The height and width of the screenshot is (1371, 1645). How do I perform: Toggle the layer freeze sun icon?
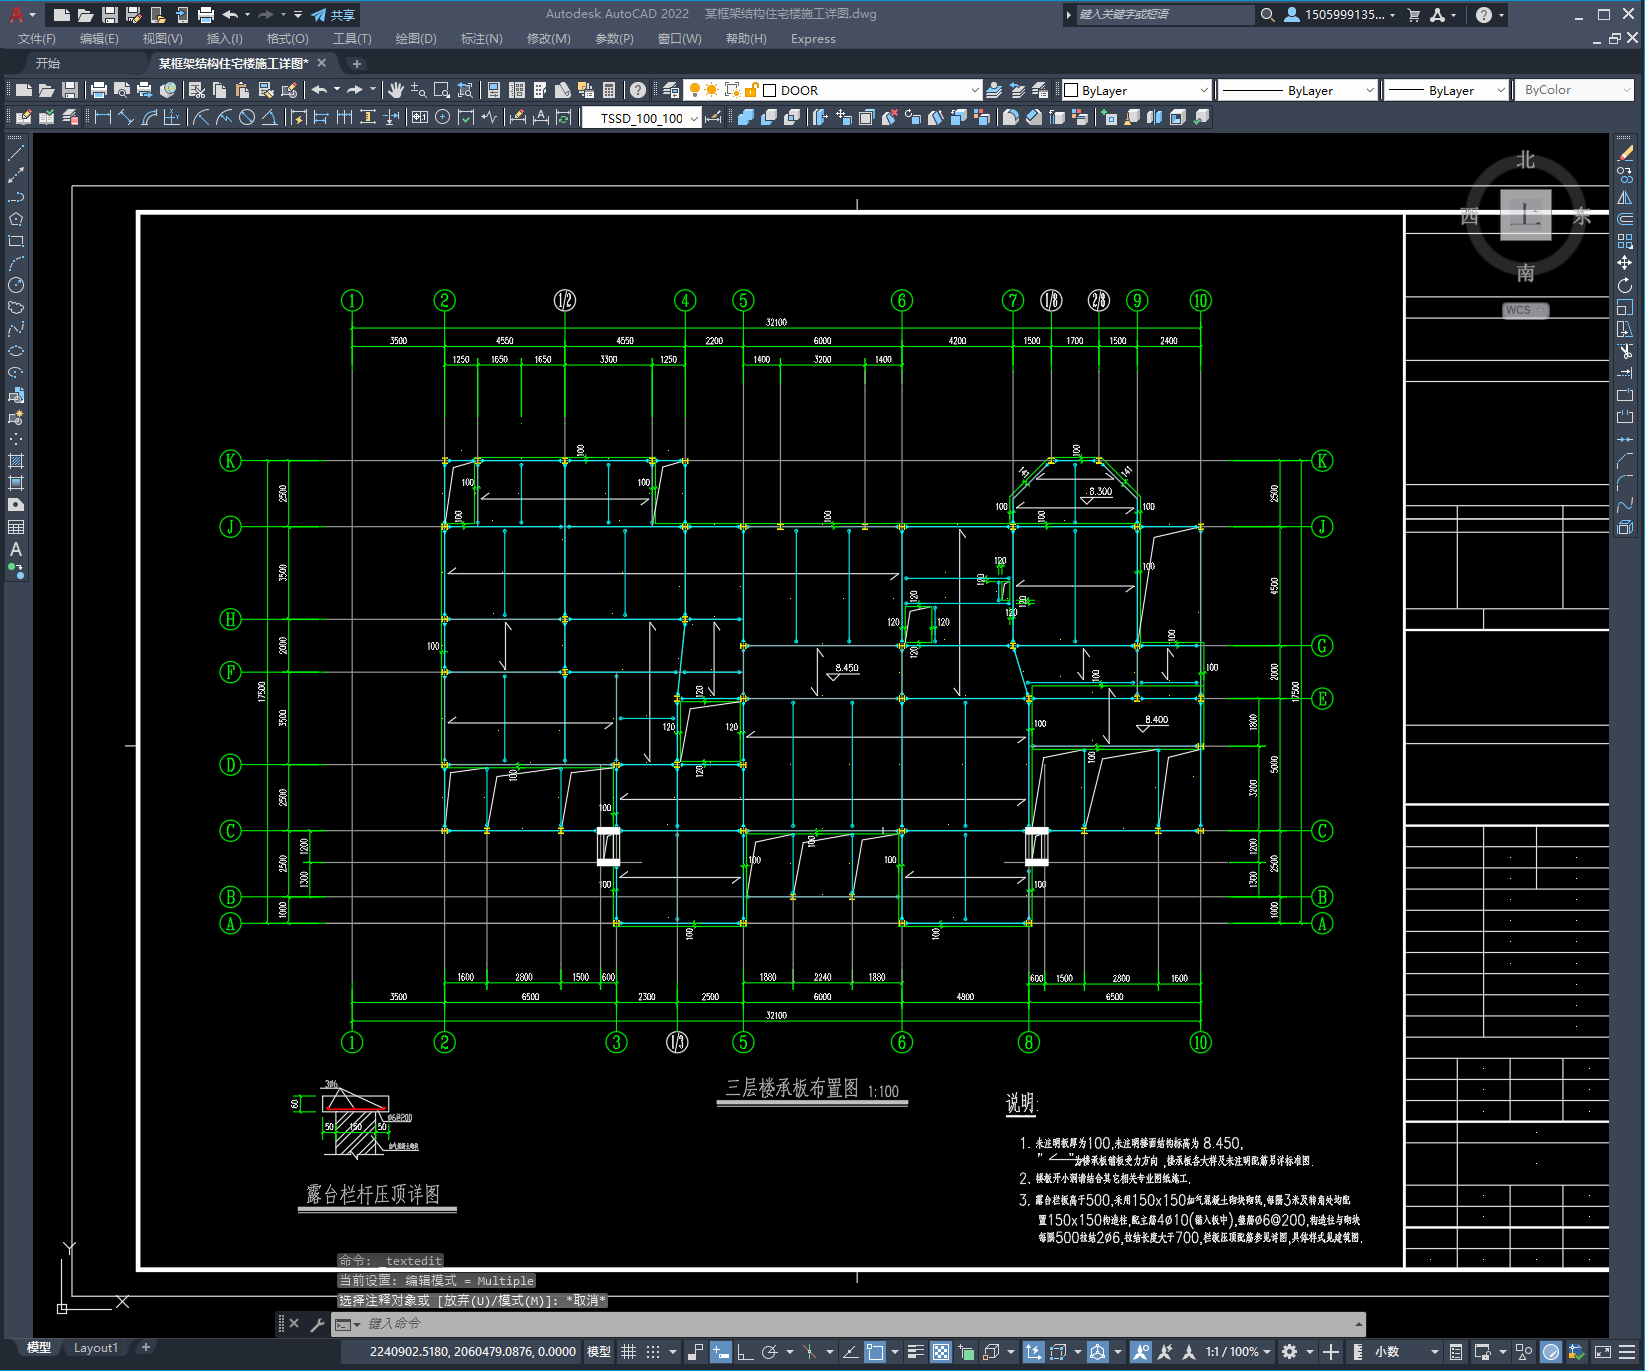711,90
